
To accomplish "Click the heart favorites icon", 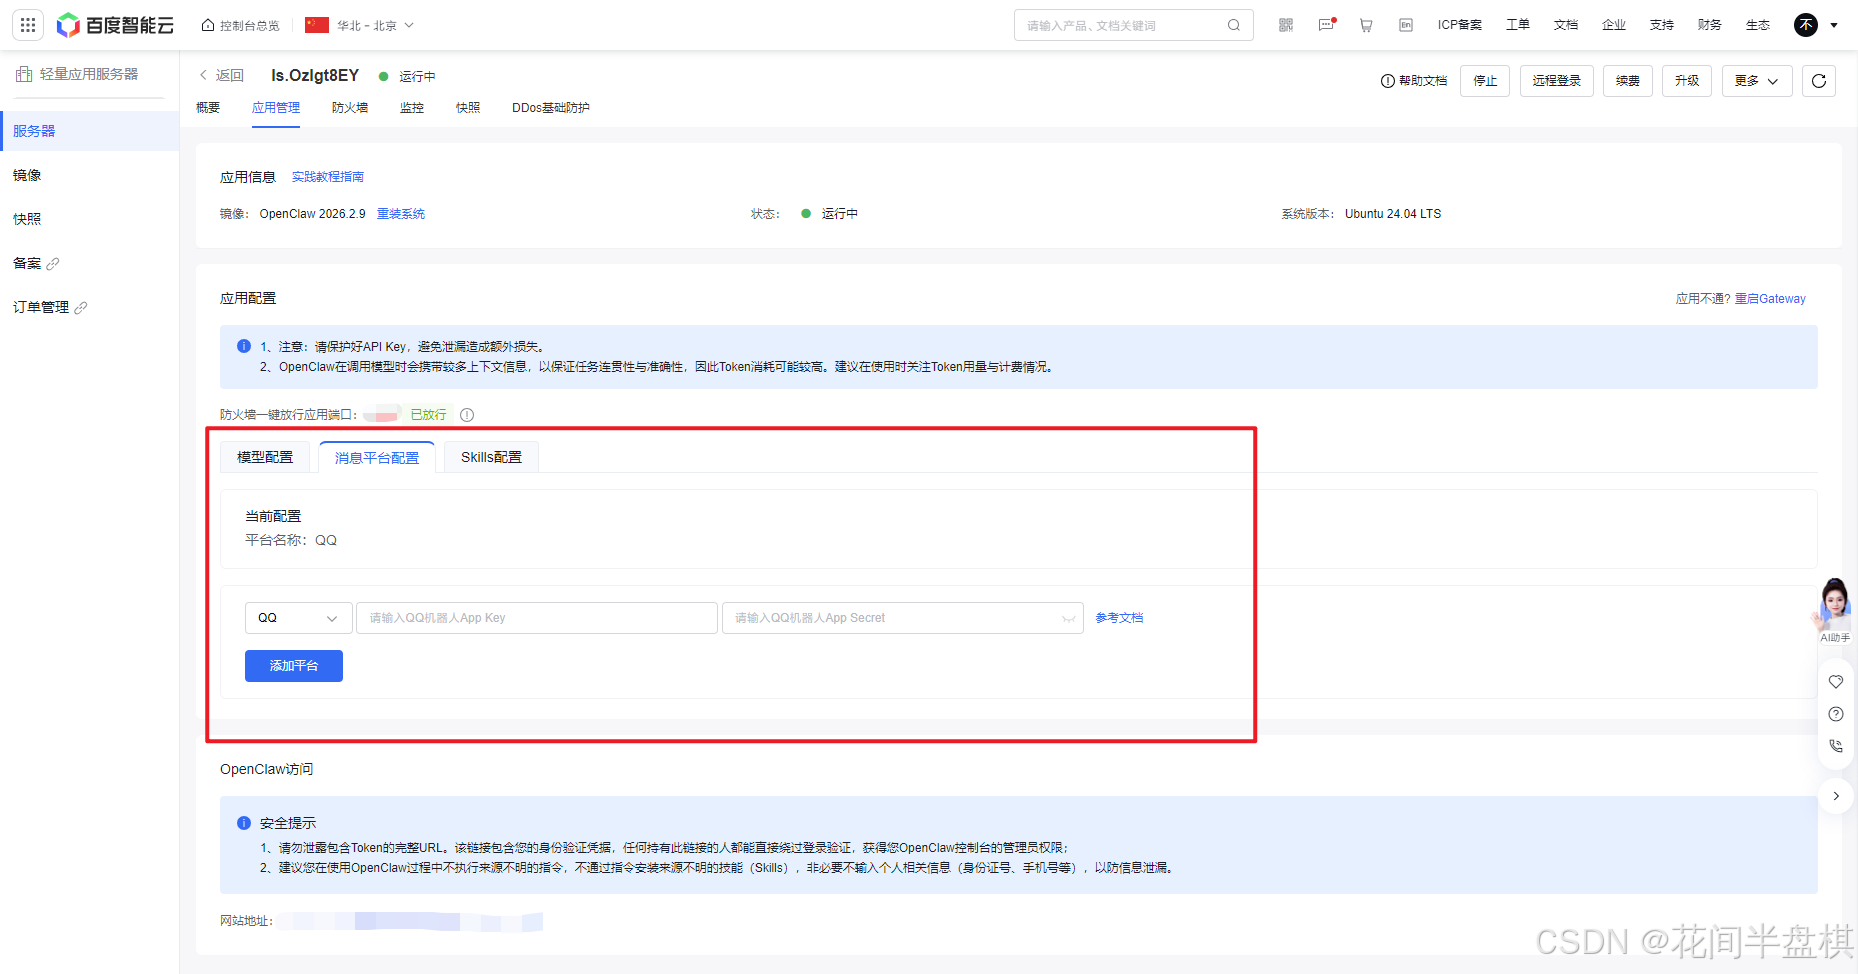I will pos(1836,682).
